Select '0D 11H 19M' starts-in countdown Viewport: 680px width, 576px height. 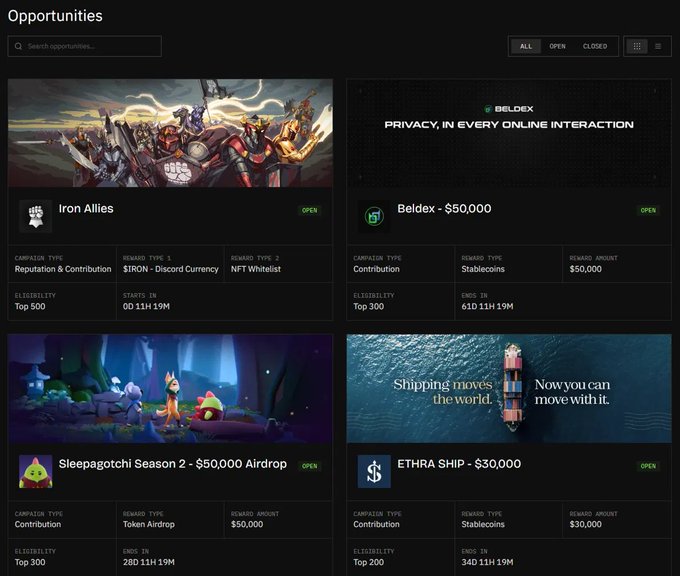[x=146, y=306]
